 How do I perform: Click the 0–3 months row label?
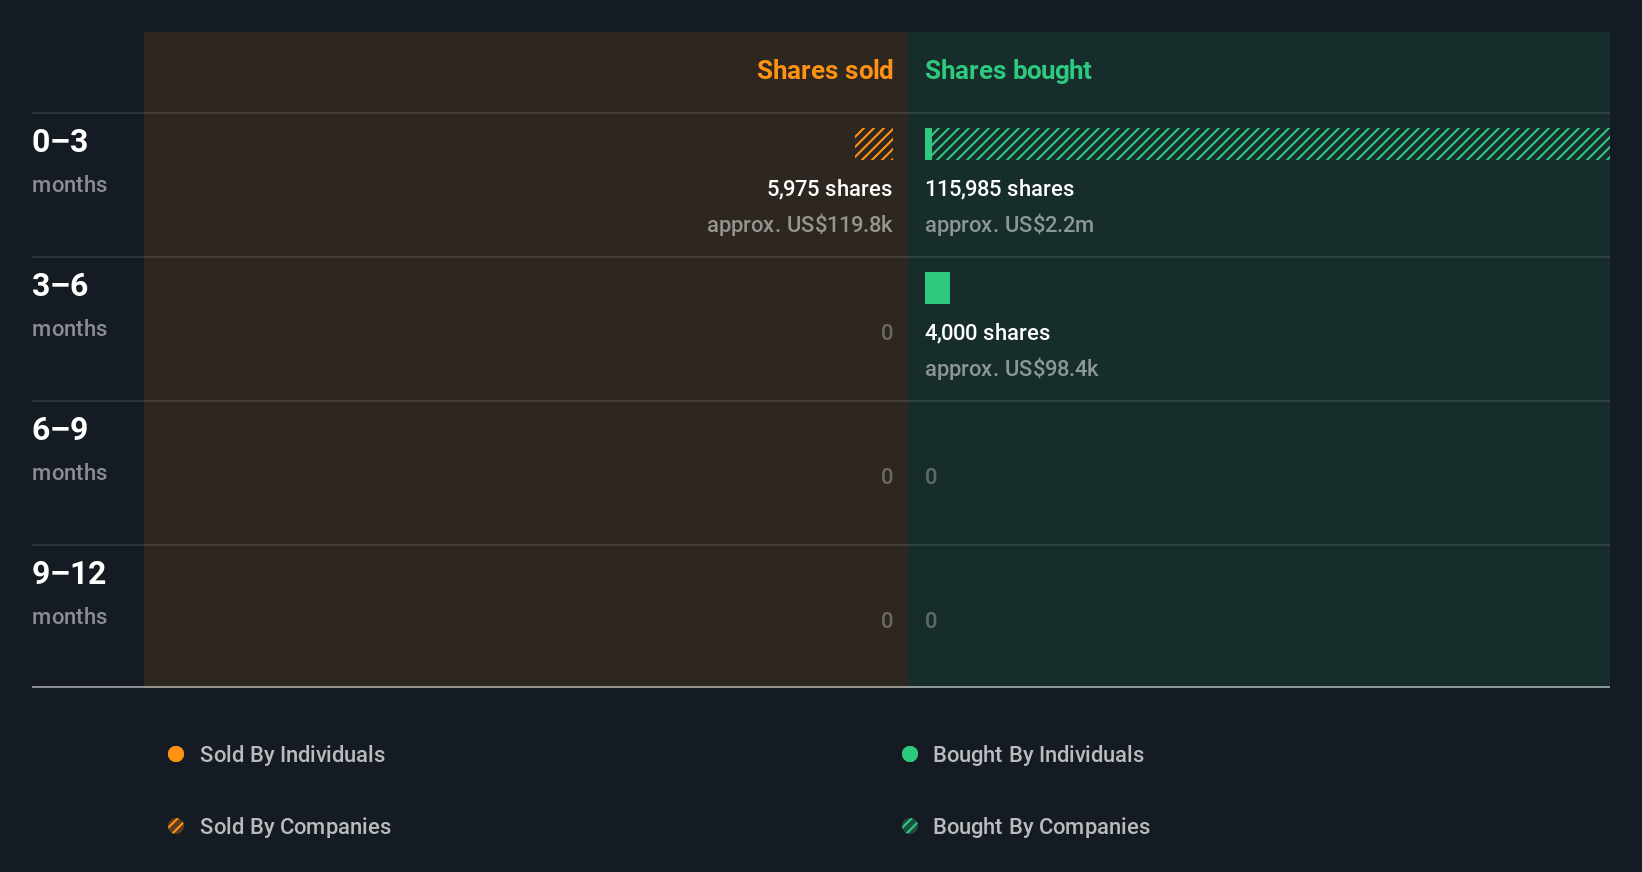pos(69,160)
